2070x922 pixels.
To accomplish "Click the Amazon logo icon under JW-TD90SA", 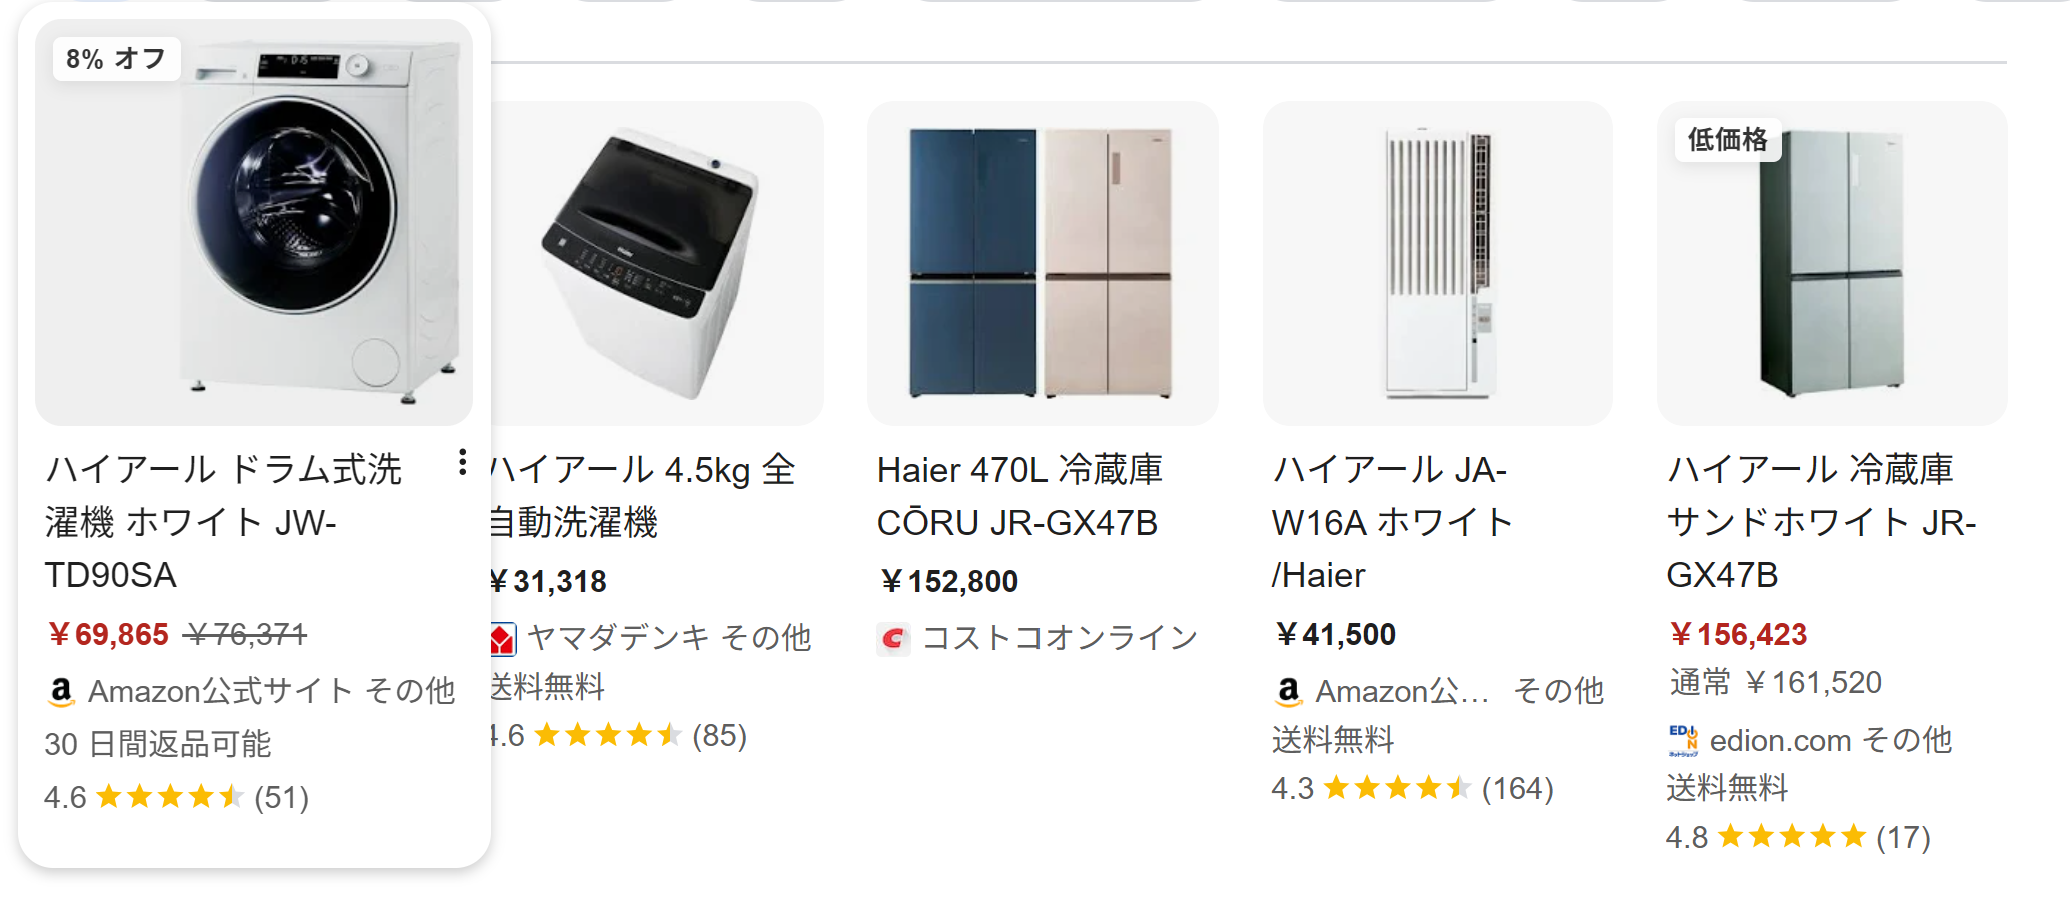I will [61, 691].
